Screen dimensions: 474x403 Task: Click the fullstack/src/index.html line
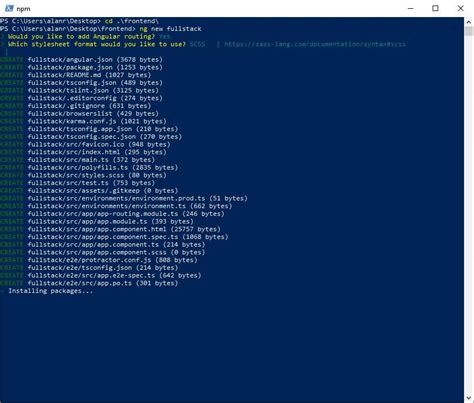[83, 152]
